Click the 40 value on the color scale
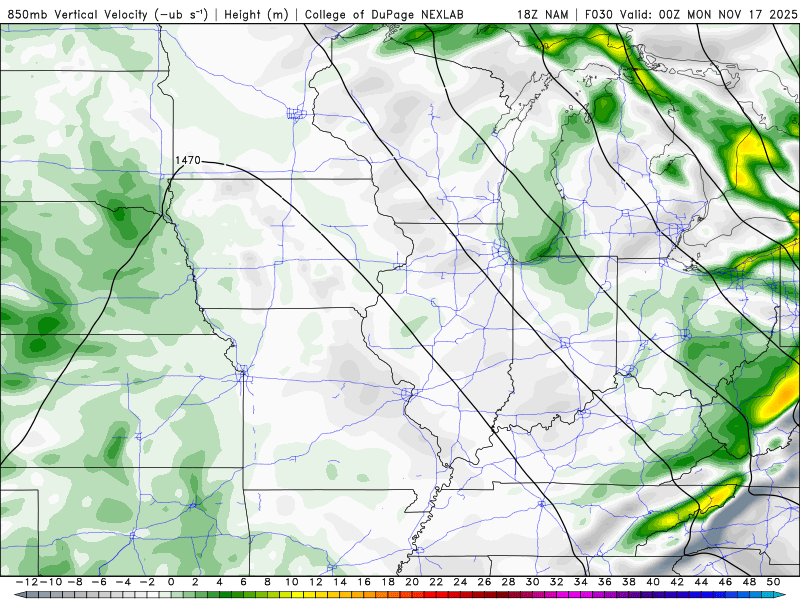This screenshot has width=800, height=600. (653, 582)
